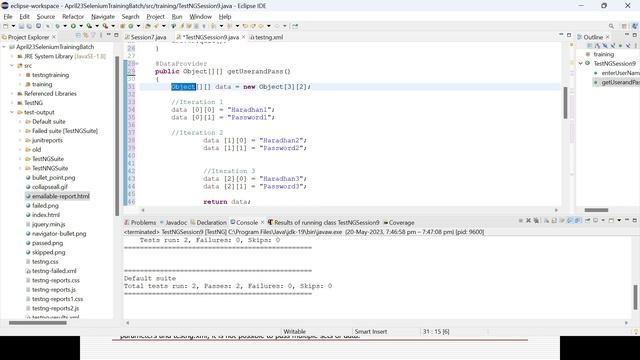Viewport: 640px width, 360px height.
Task: Toggle Show Console on standard output change
Action: 570,220
